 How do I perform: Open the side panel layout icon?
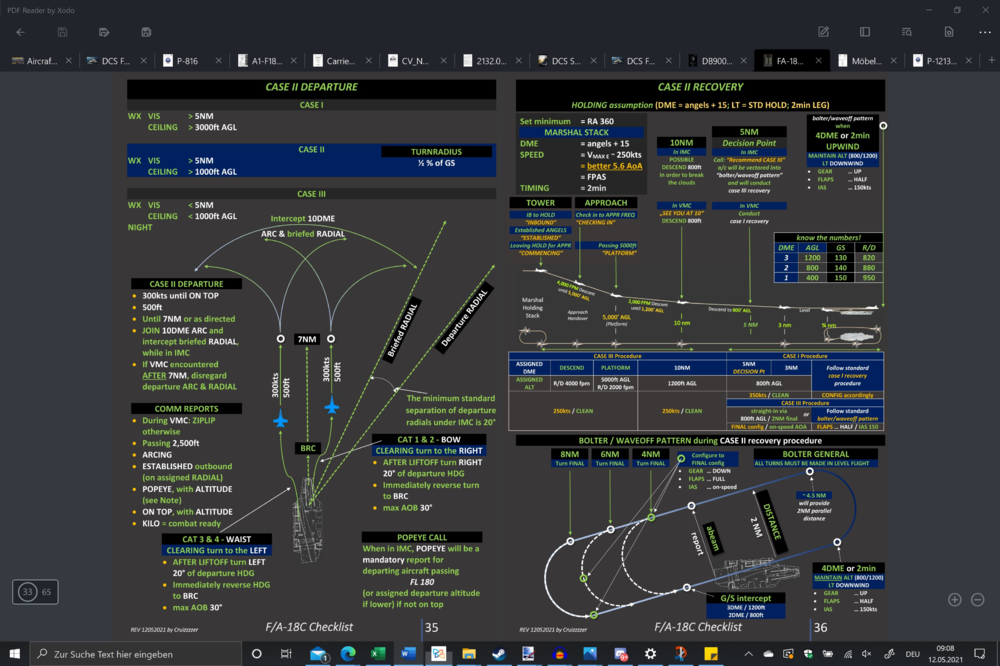[x=865, y=32]
